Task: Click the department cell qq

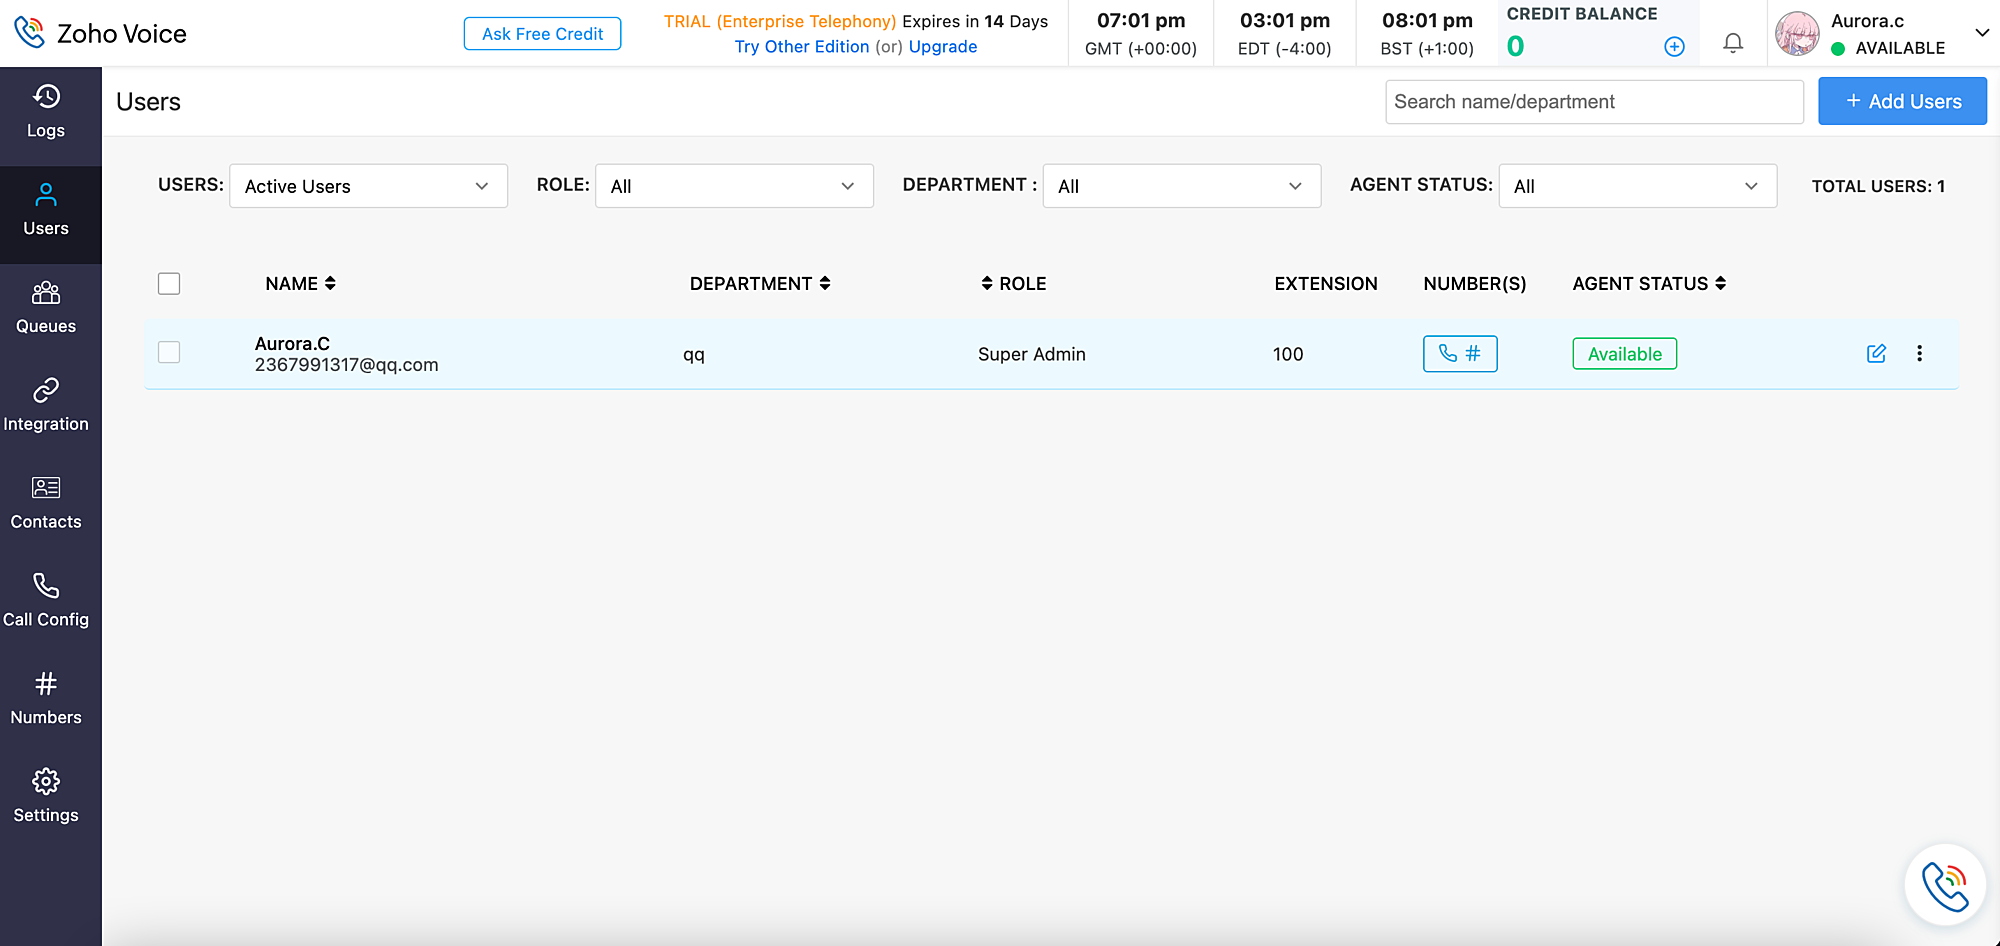Action: pyautogui.click(x=694, y=355)
